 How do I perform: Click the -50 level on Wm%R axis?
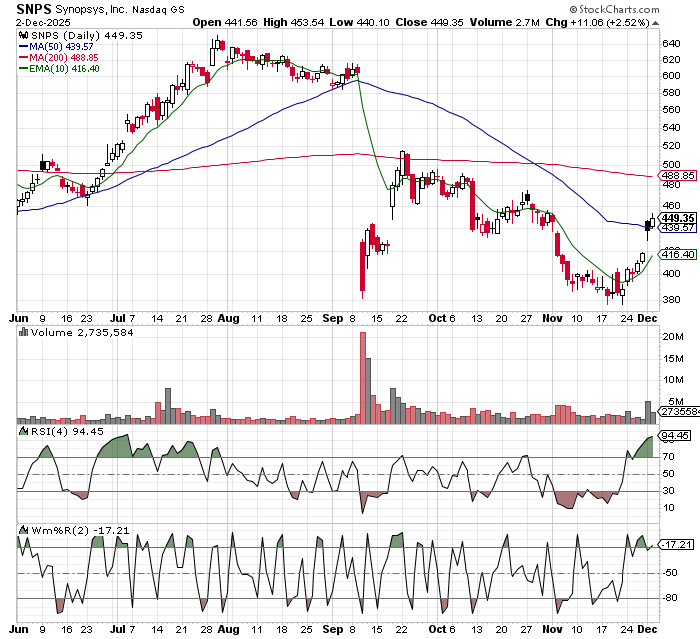[x=670, y=573]
